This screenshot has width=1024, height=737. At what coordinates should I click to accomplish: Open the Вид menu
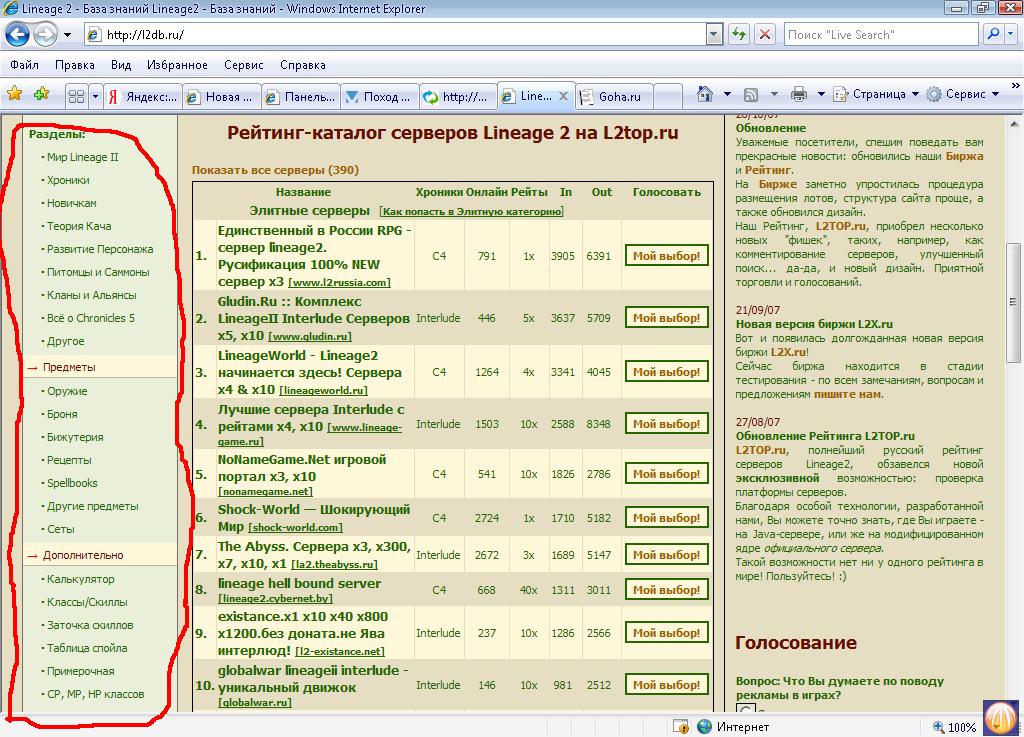pyautogui.click(x=121, y=65)
